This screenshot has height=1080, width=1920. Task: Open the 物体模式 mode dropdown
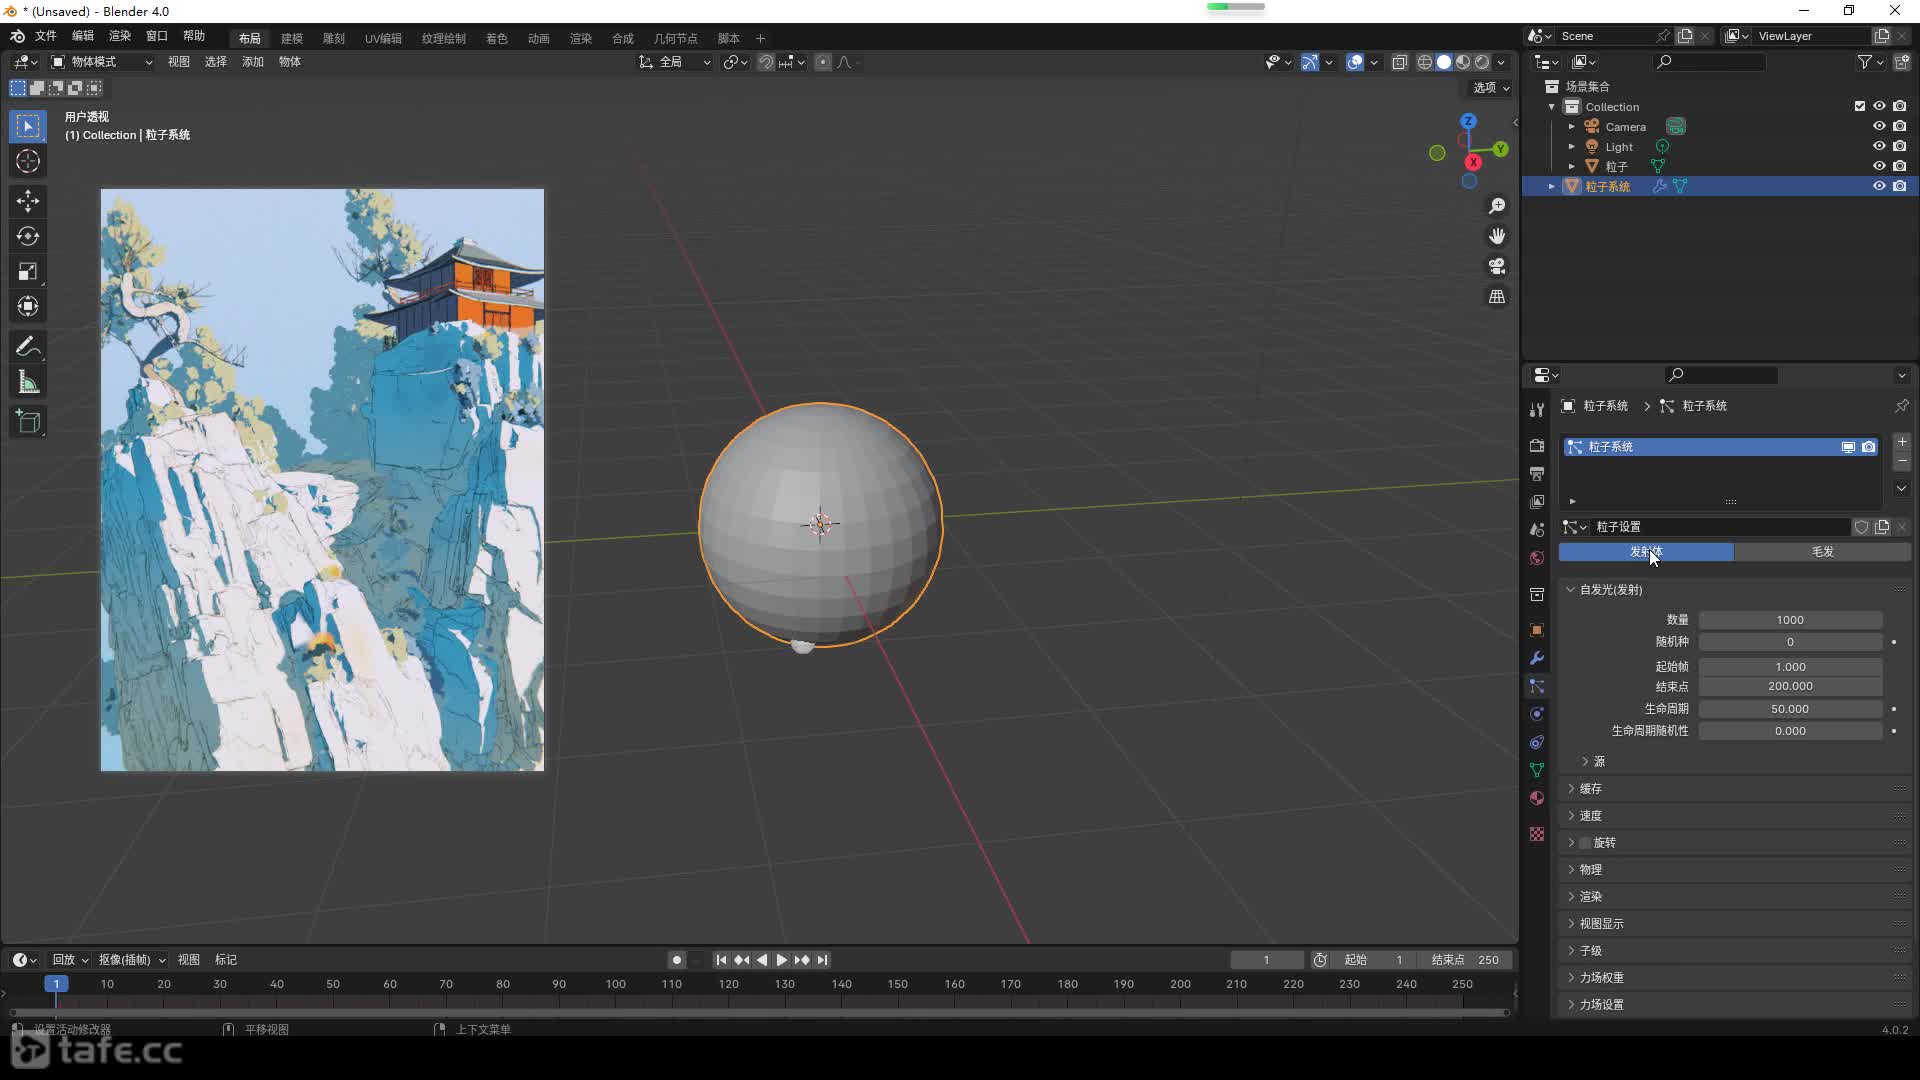pos(102,62)
